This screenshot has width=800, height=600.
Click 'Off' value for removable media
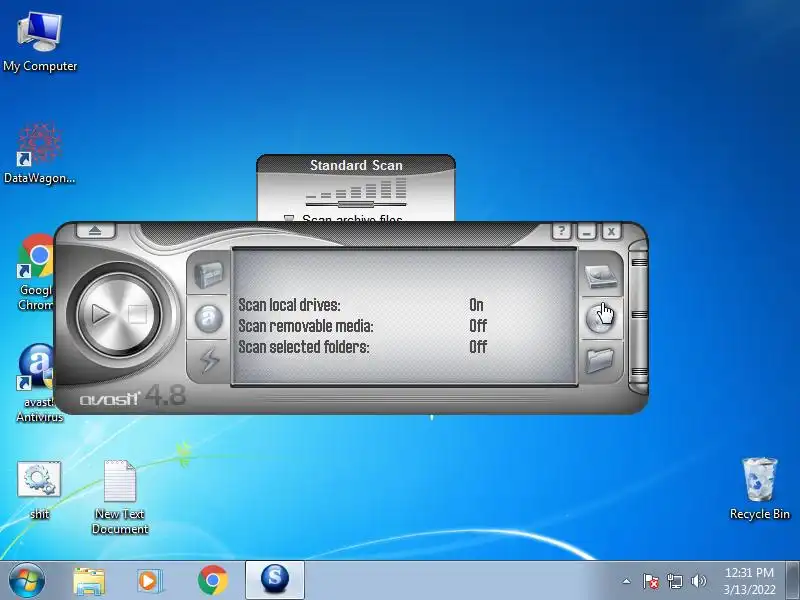click(x=478, y=326)
